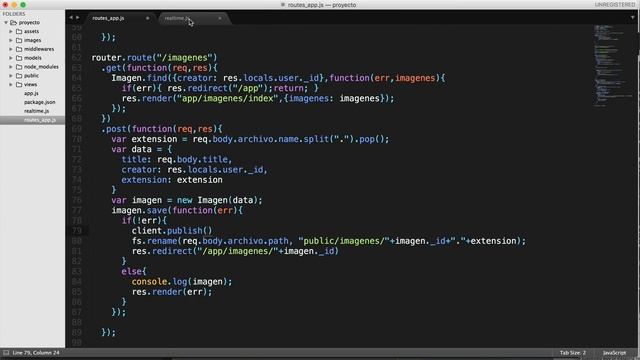Click the 'var data = {' line
640x360 pixels.
tap(142, 149)
